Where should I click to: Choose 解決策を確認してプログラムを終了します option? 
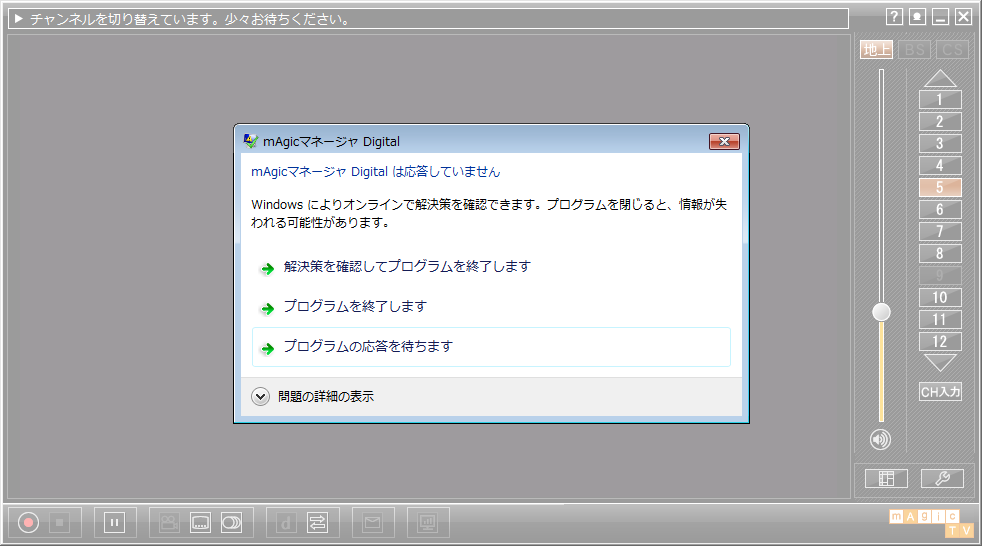491,267
